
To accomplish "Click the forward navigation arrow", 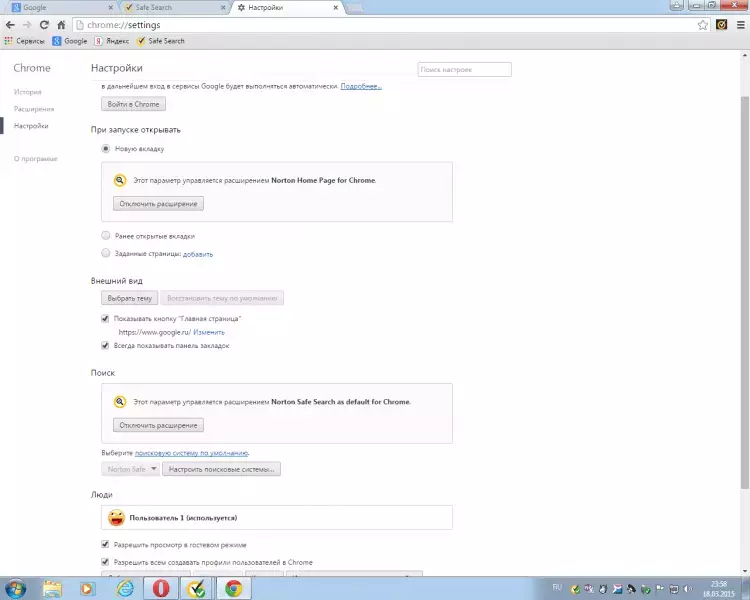I will click(x=27, y=25).
